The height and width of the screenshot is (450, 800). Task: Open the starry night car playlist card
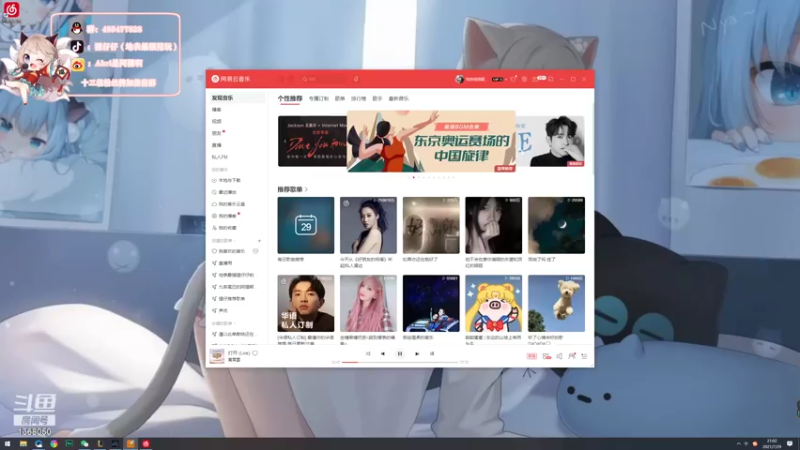tap(431, 303)
